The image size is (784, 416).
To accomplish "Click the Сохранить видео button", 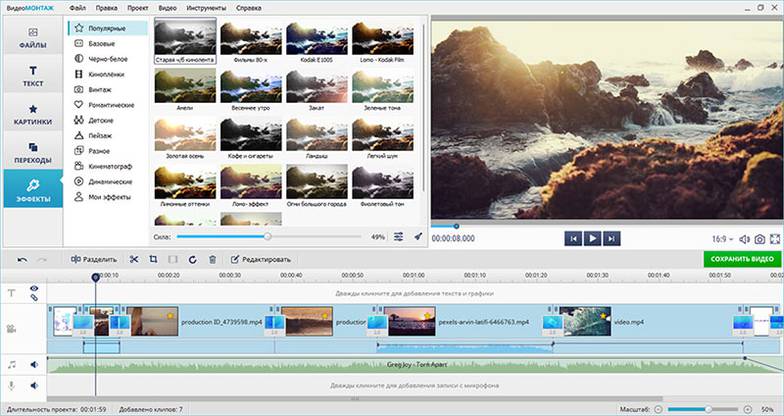I will pyautogui.click(x=742, y=259).
